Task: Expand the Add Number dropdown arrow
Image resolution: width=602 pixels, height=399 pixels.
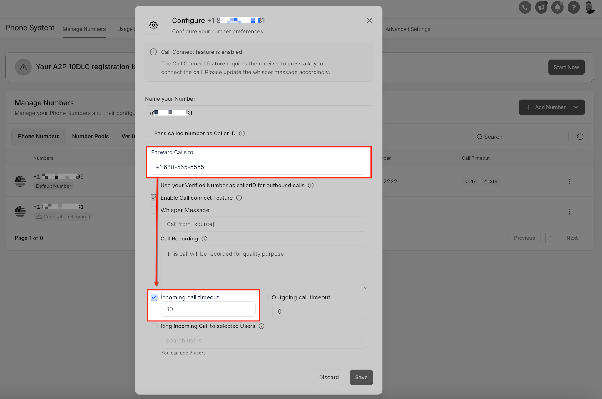Action: click(x=576, y=107)
